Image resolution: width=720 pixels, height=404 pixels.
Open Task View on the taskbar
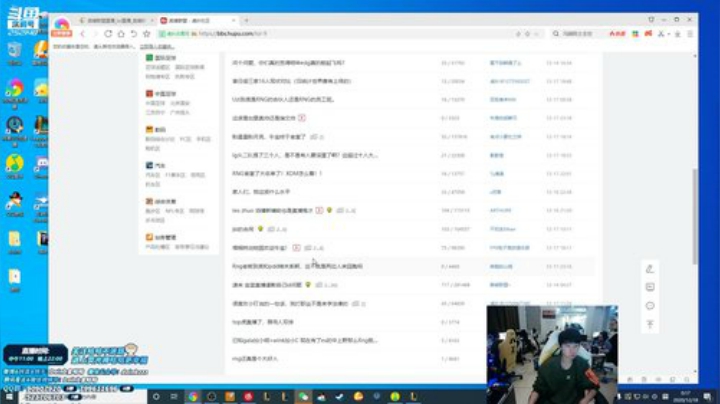tap(174, 397)
